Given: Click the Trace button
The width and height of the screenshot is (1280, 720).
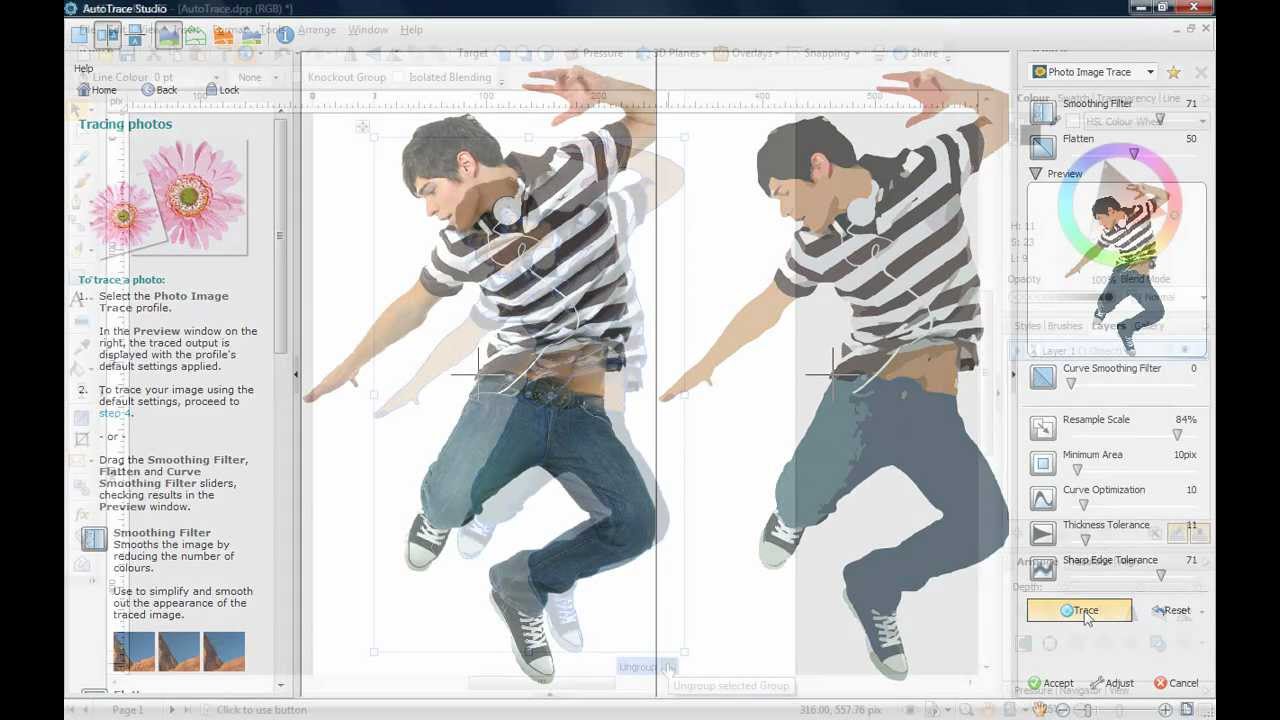Looking at the screenshot, I should (1079, 610).
